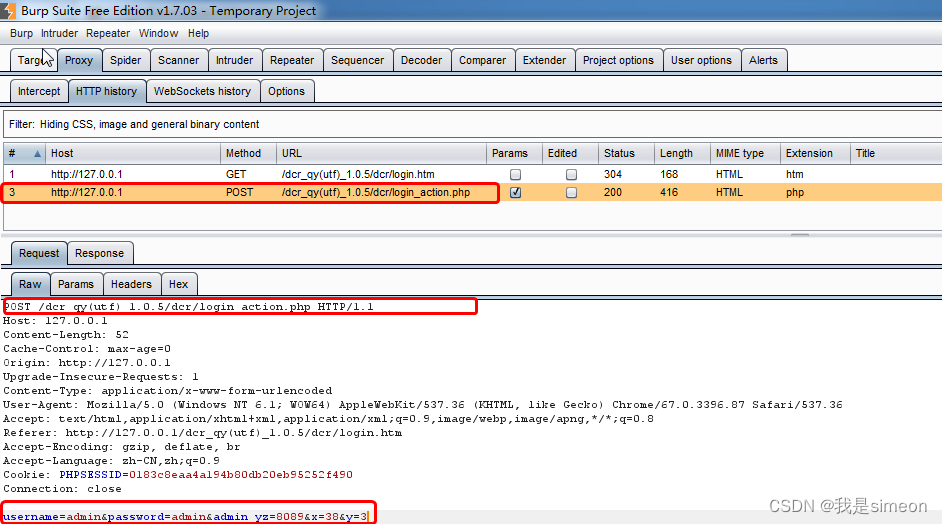Open the User options tab

[701, 60]
